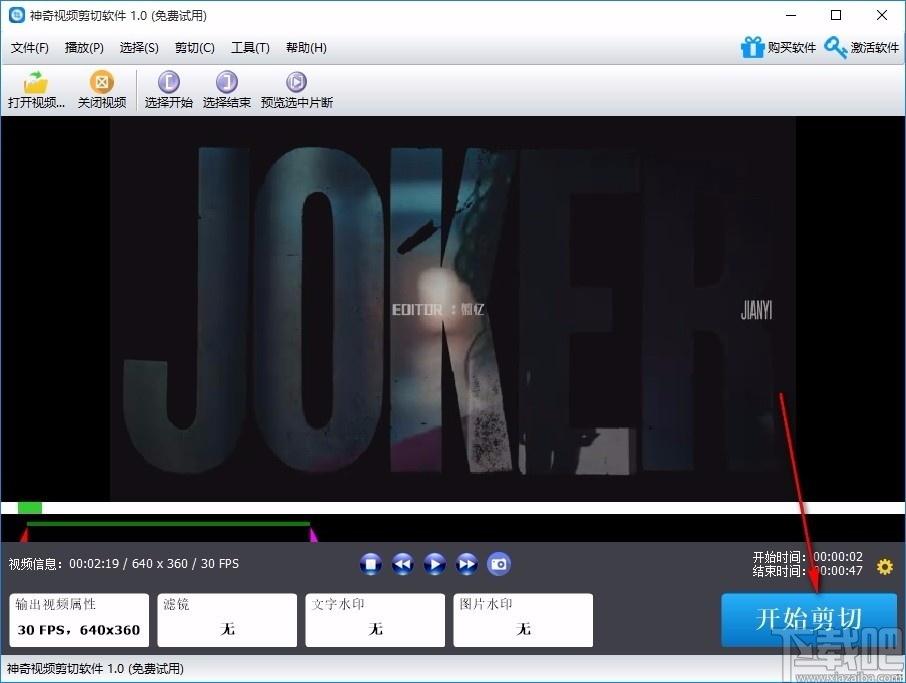Open the 滤镜 filter panel
Image resolution: width=906 pixels, height=683 pixels.
coord(227,620)
